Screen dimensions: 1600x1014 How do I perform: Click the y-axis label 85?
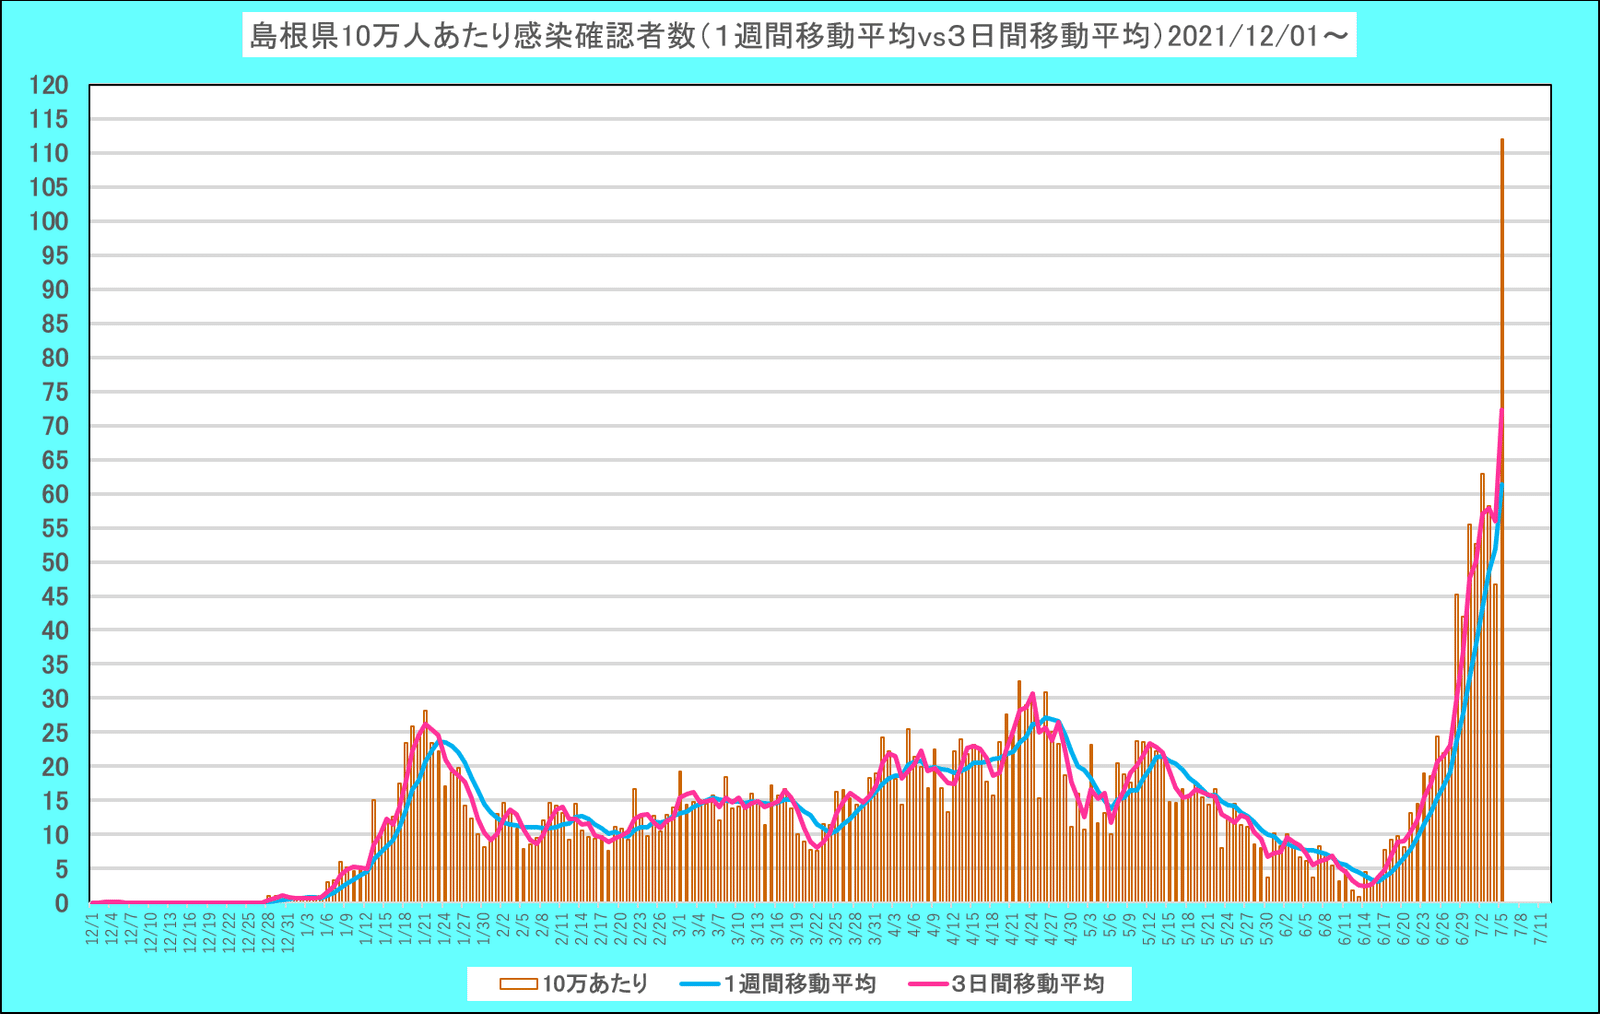pos(55,323)
